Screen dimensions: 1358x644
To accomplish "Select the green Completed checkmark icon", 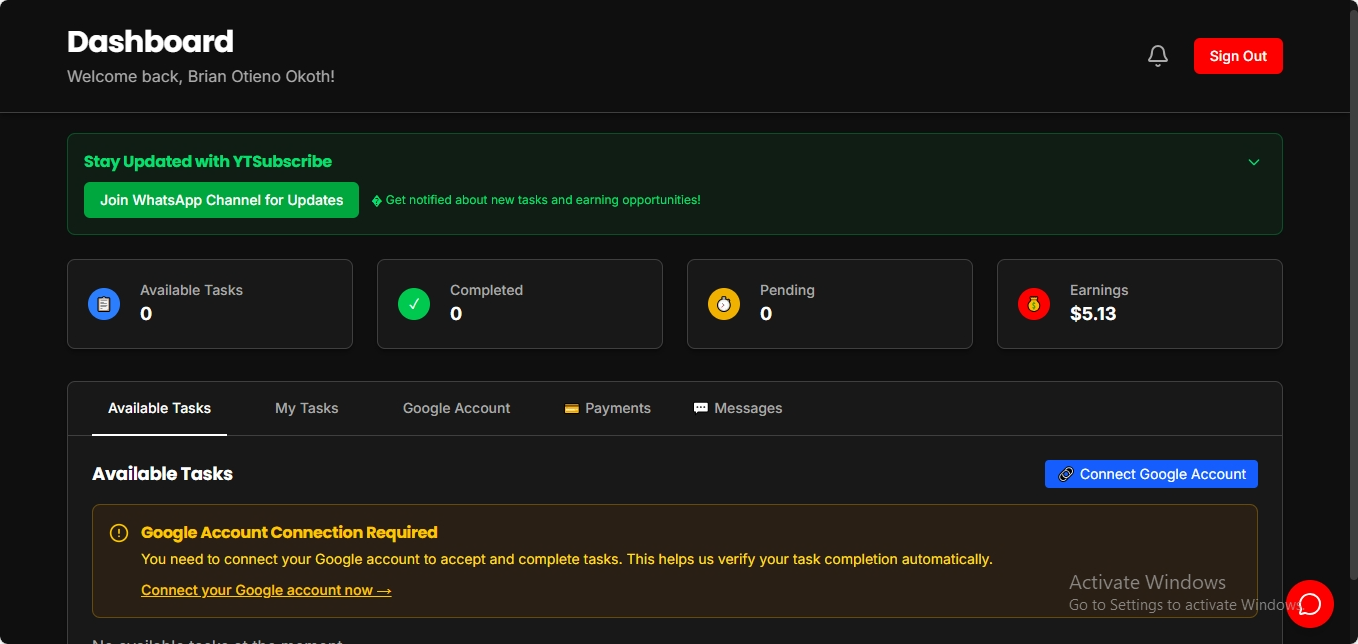I will click(x=413, y=303).
